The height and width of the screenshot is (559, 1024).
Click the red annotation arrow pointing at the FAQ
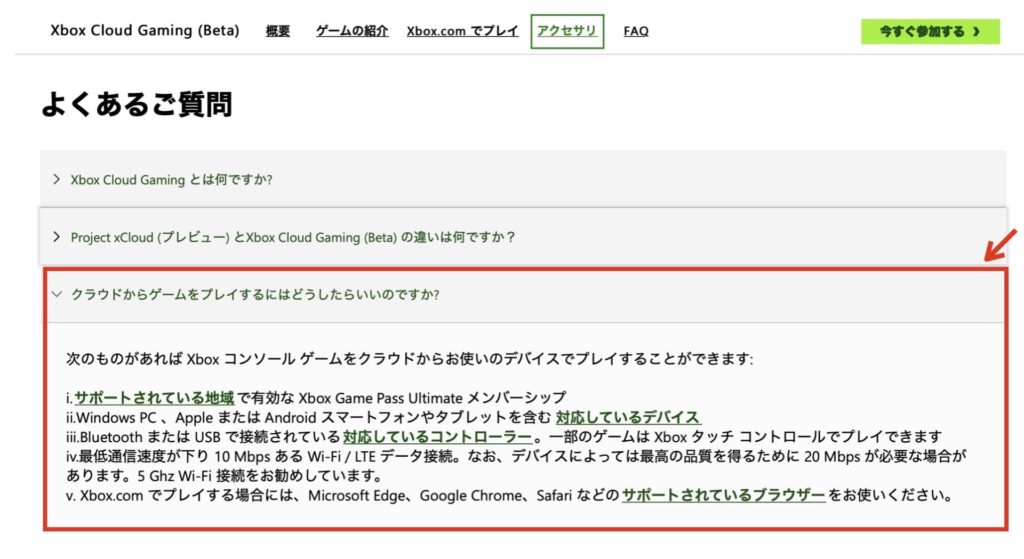1002,246
